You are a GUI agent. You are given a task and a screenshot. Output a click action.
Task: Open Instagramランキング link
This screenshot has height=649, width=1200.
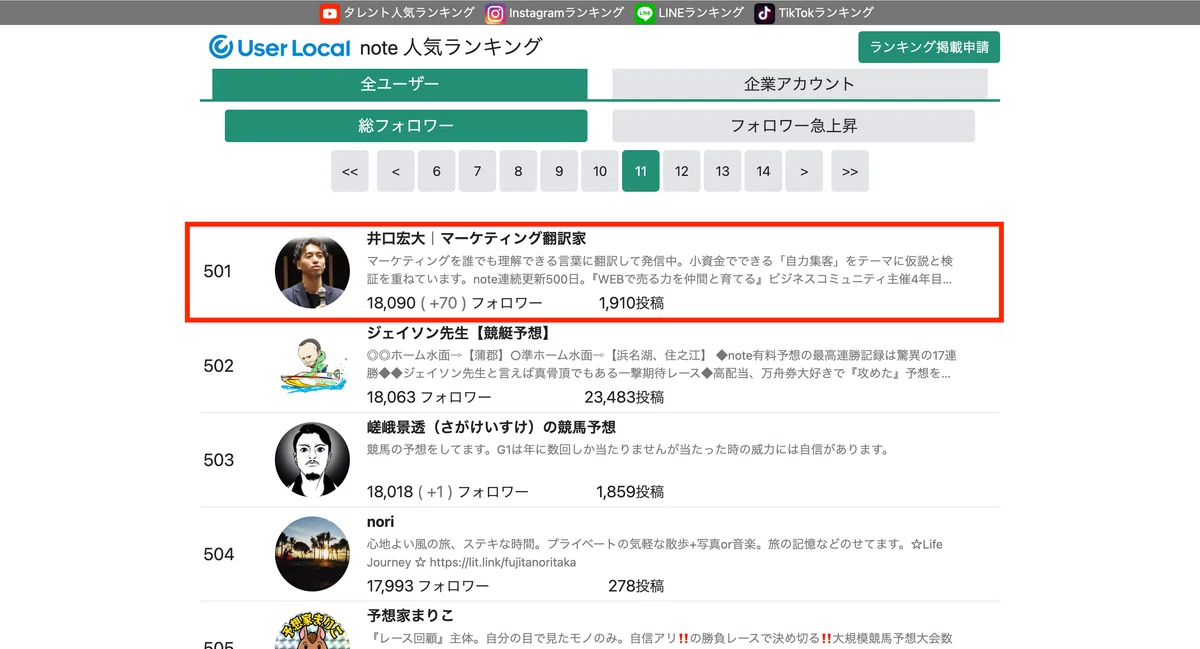tap(566, 13)
